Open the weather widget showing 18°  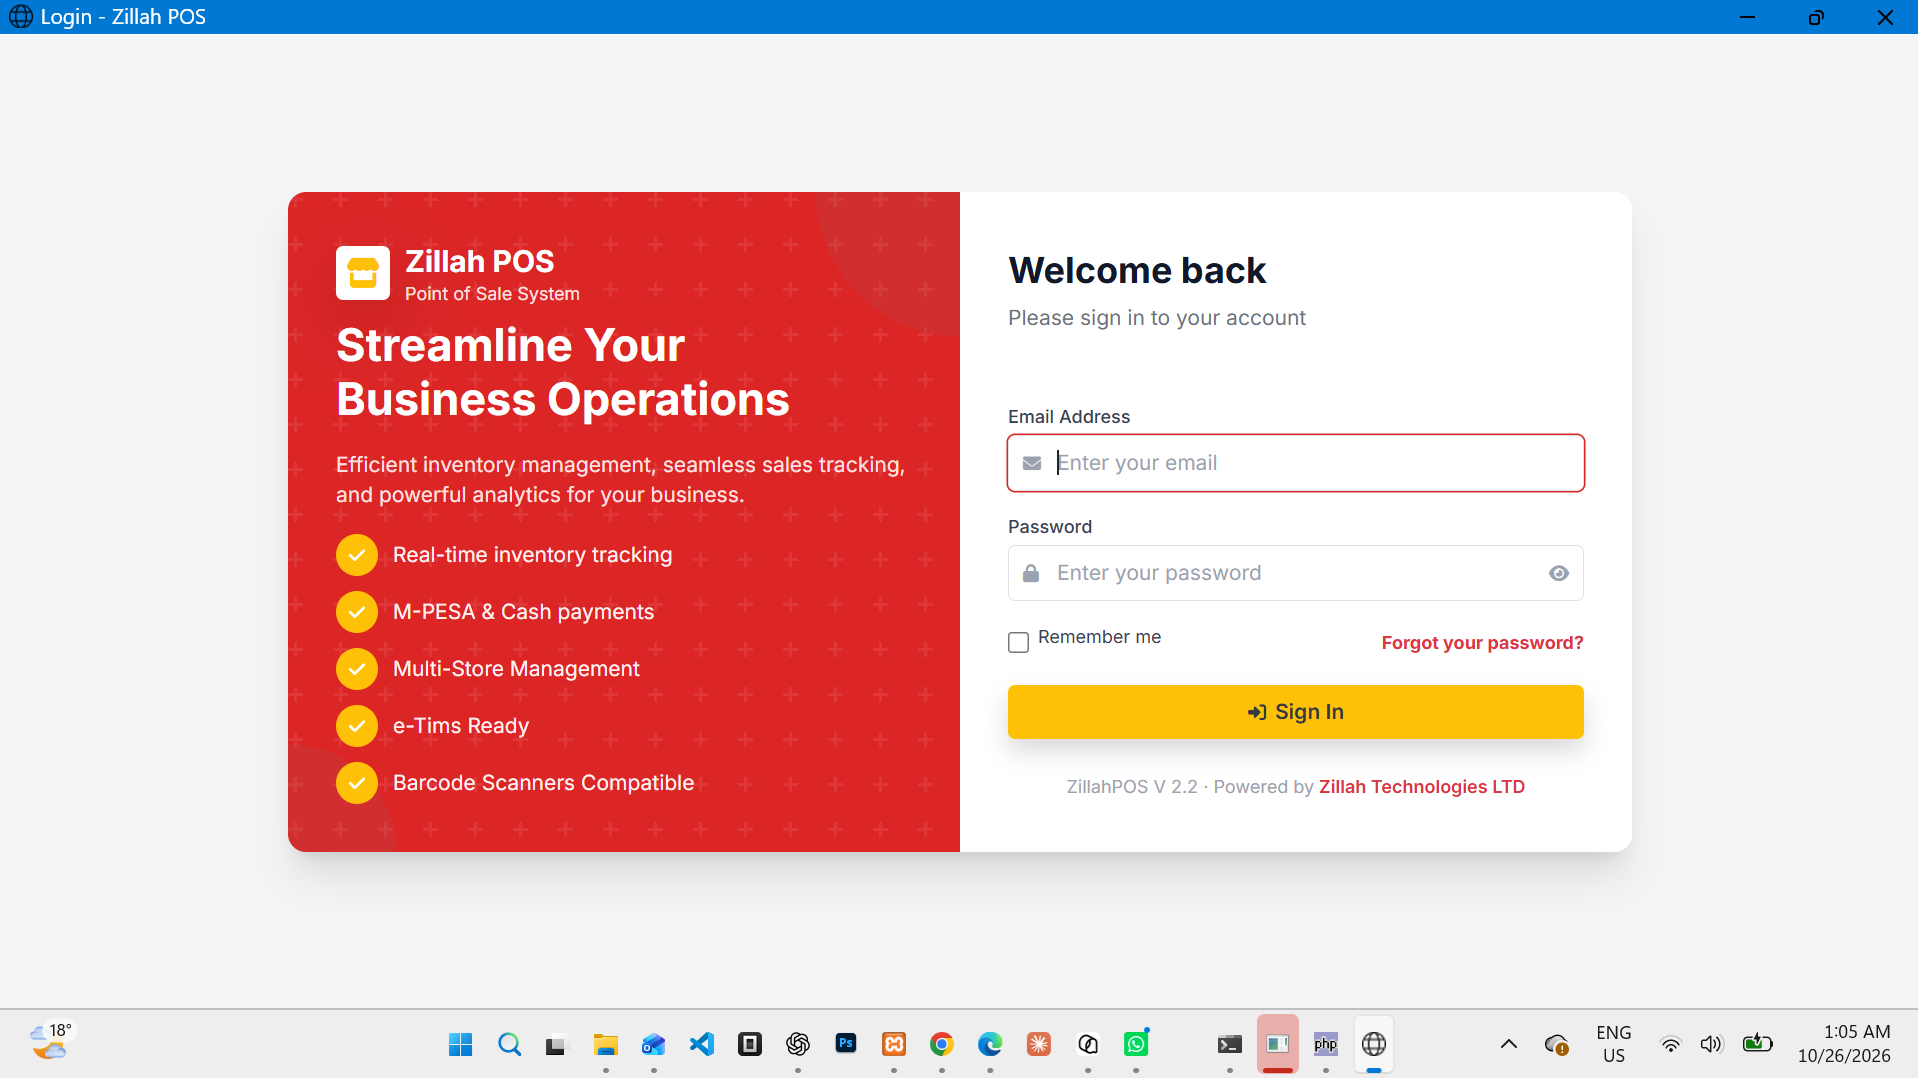(50, 1042)
